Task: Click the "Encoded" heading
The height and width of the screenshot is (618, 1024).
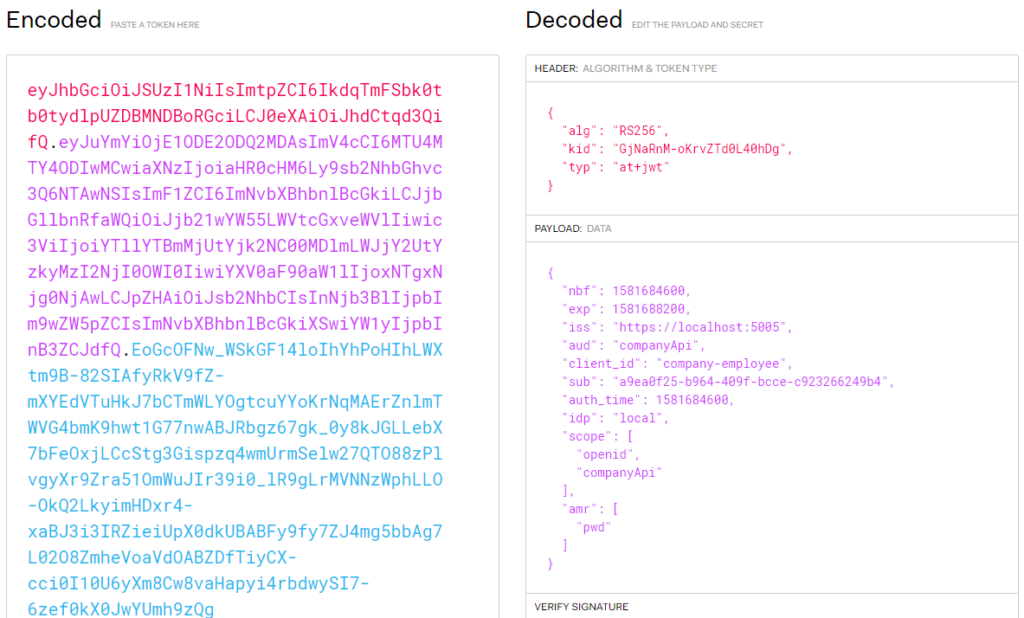Action: [x=54, y=19]
